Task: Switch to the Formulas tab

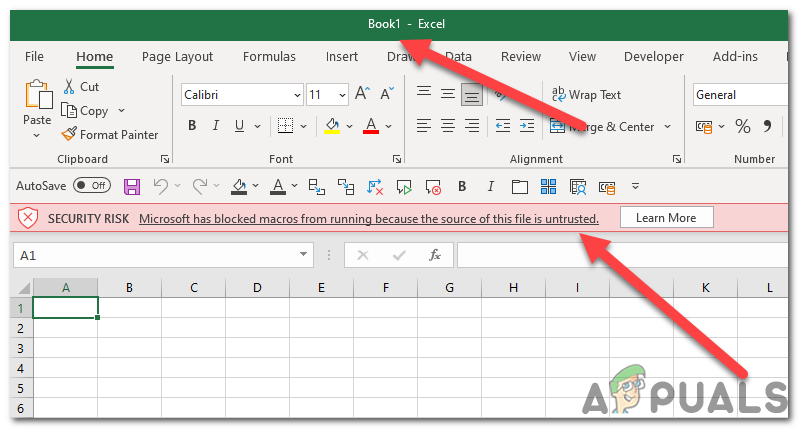Action: click(x=269, y=57)
